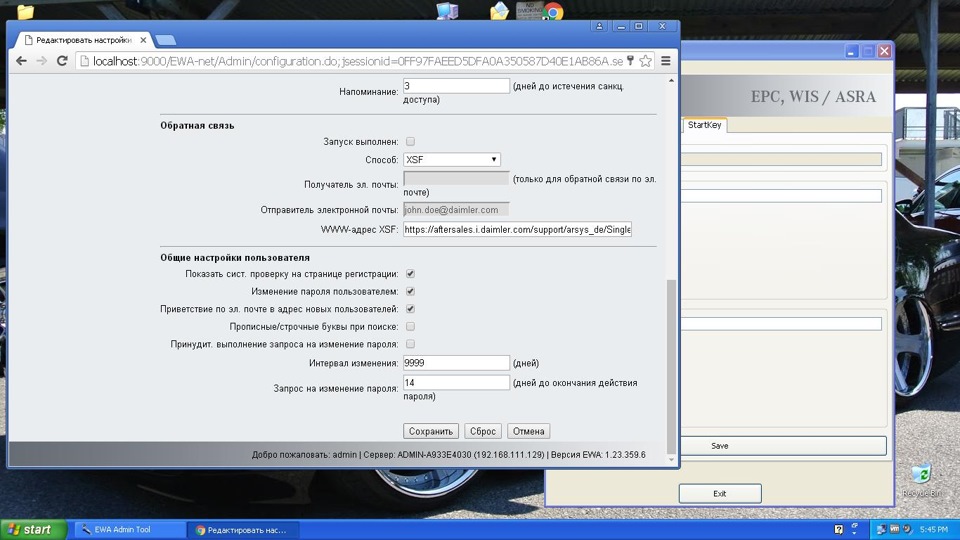Focus the Запрос на изменение пароля field
Viewport: 960px width, 540px height.
[x=456, y=383]
